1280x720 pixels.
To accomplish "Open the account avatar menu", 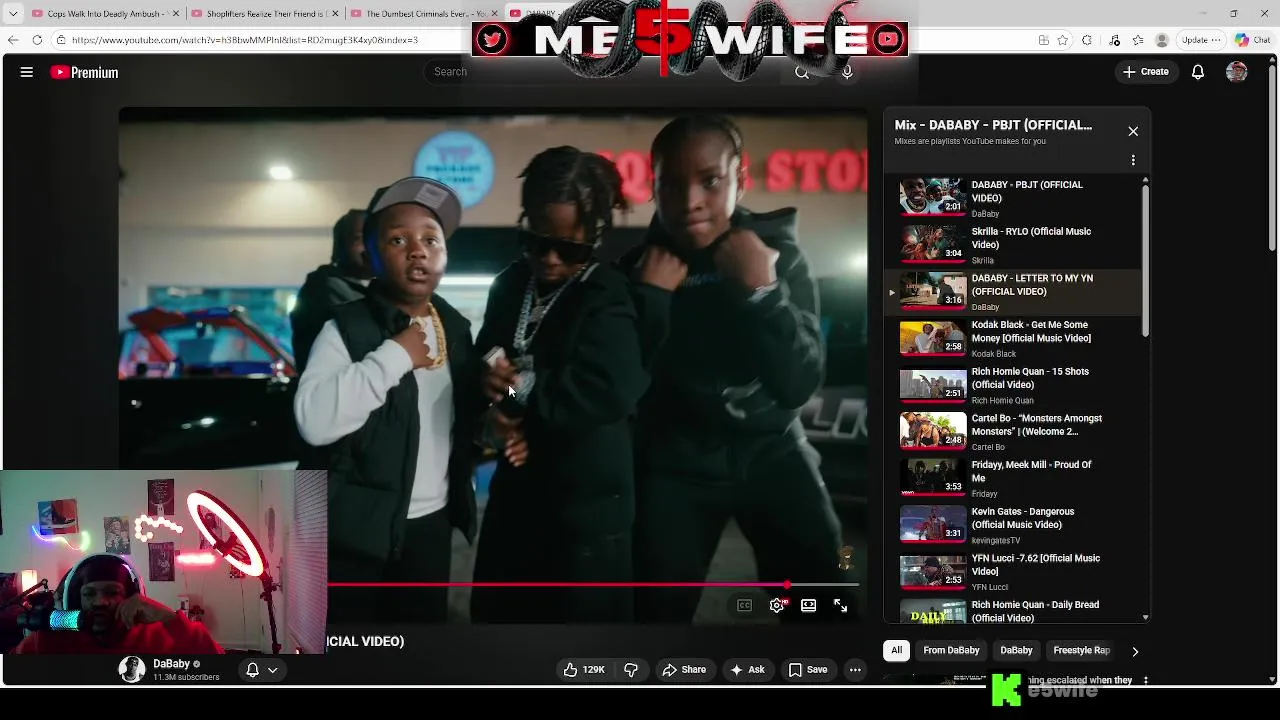I will tap(1237, 72).
